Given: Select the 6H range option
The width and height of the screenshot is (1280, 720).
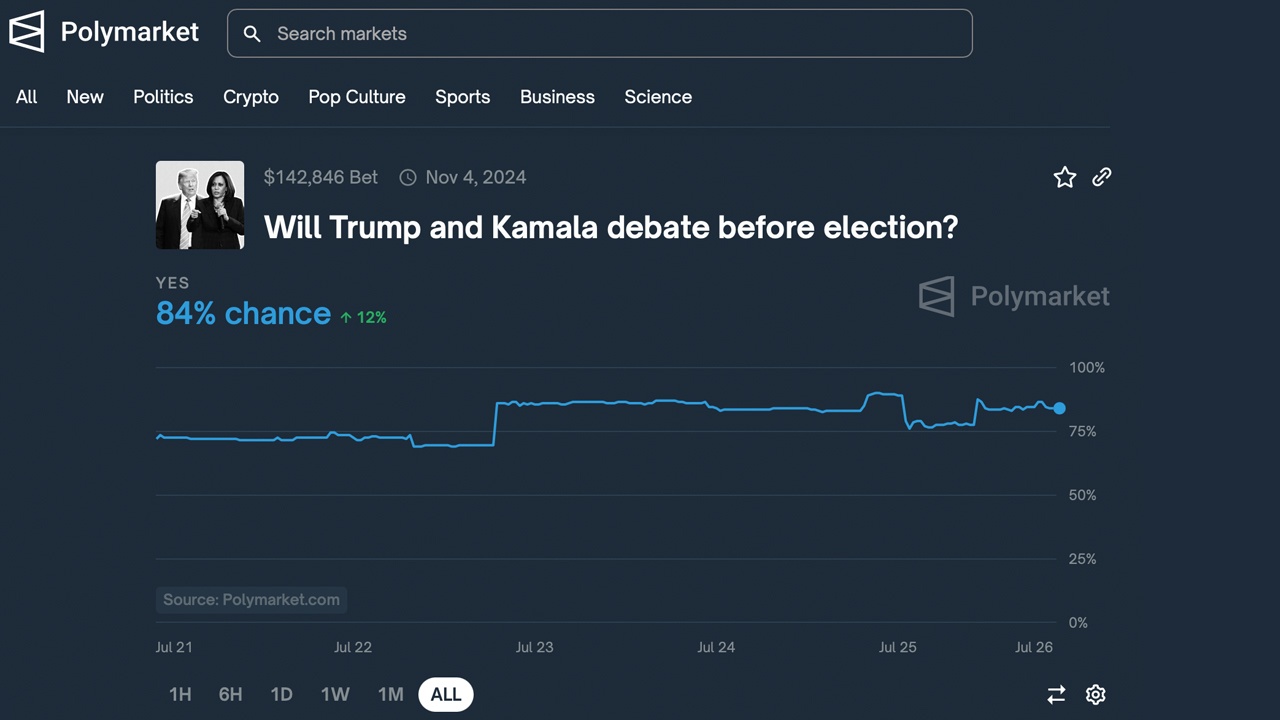Looking at the screenshot, I should coord(230,694).
